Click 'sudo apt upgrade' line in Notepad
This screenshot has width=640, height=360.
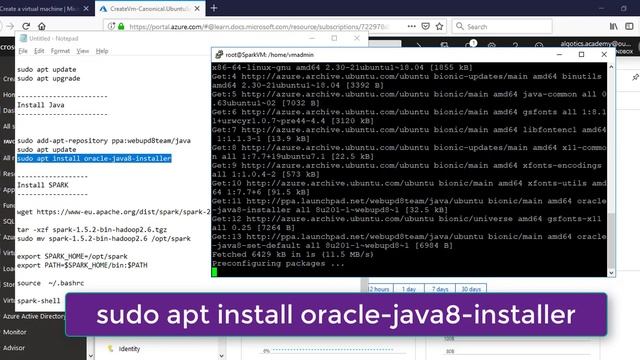[49, 78]
